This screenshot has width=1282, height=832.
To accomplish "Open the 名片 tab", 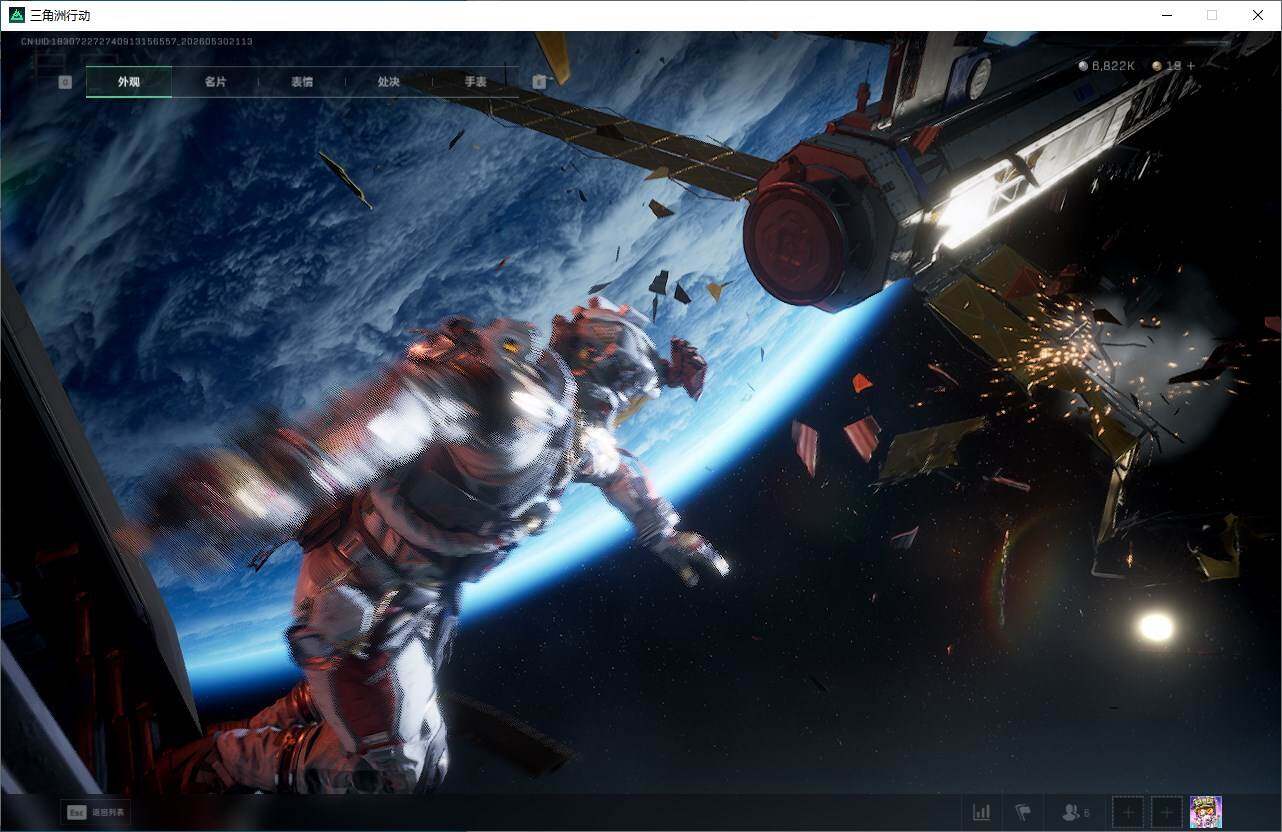I will pos(215,82).
